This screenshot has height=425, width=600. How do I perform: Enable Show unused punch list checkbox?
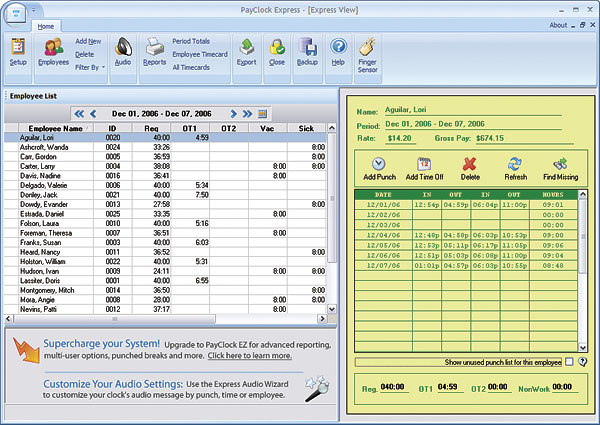tap(569, 361)
